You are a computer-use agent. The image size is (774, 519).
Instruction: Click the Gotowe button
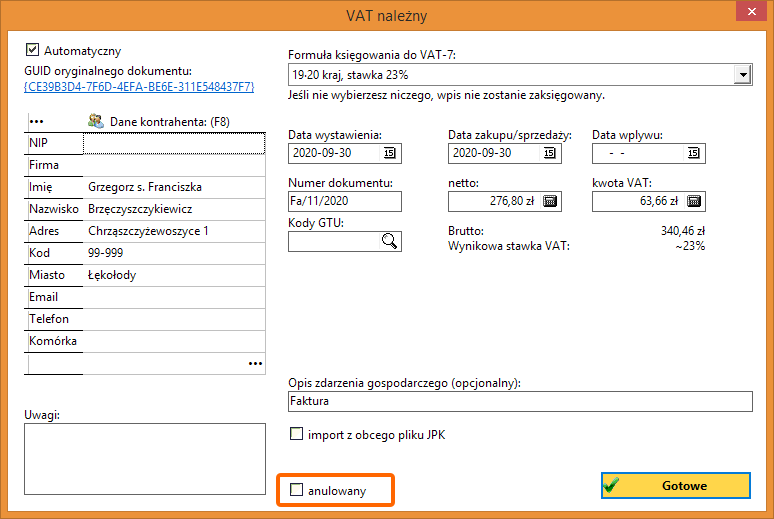click(x=676, y=485)
